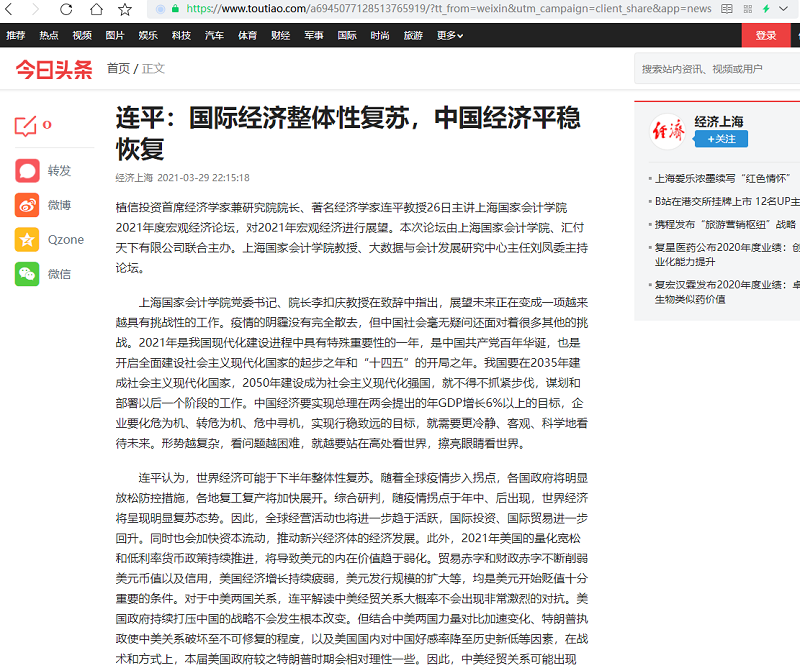Follow 经济上海 with 关注 button
The height and width of the screenshot is (668, 800).
coord(721,139)
